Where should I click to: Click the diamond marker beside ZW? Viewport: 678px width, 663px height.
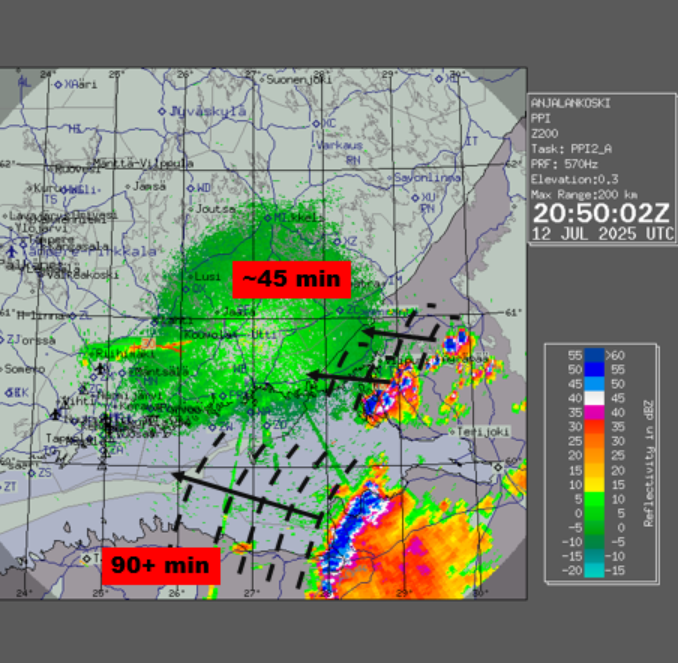(x=212, y=427)
